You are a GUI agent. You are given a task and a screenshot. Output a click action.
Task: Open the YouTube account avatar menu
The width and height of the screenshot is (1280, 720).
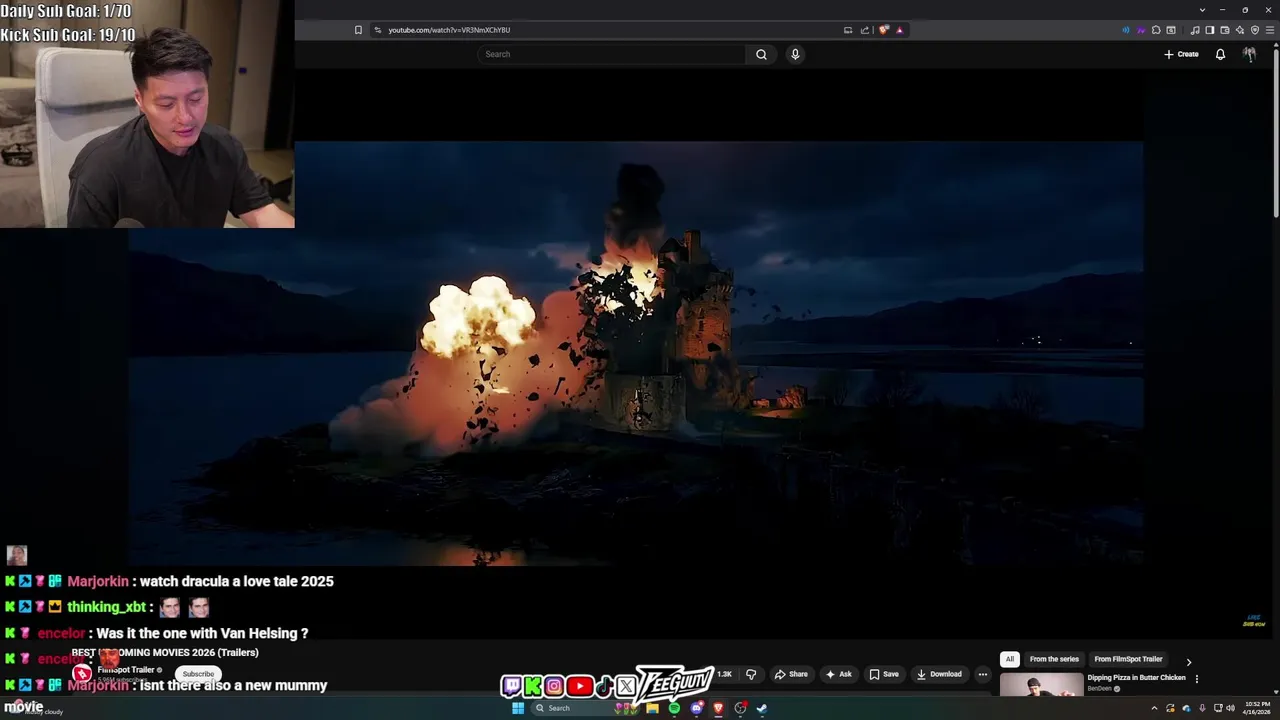(x=1249, y=54)
